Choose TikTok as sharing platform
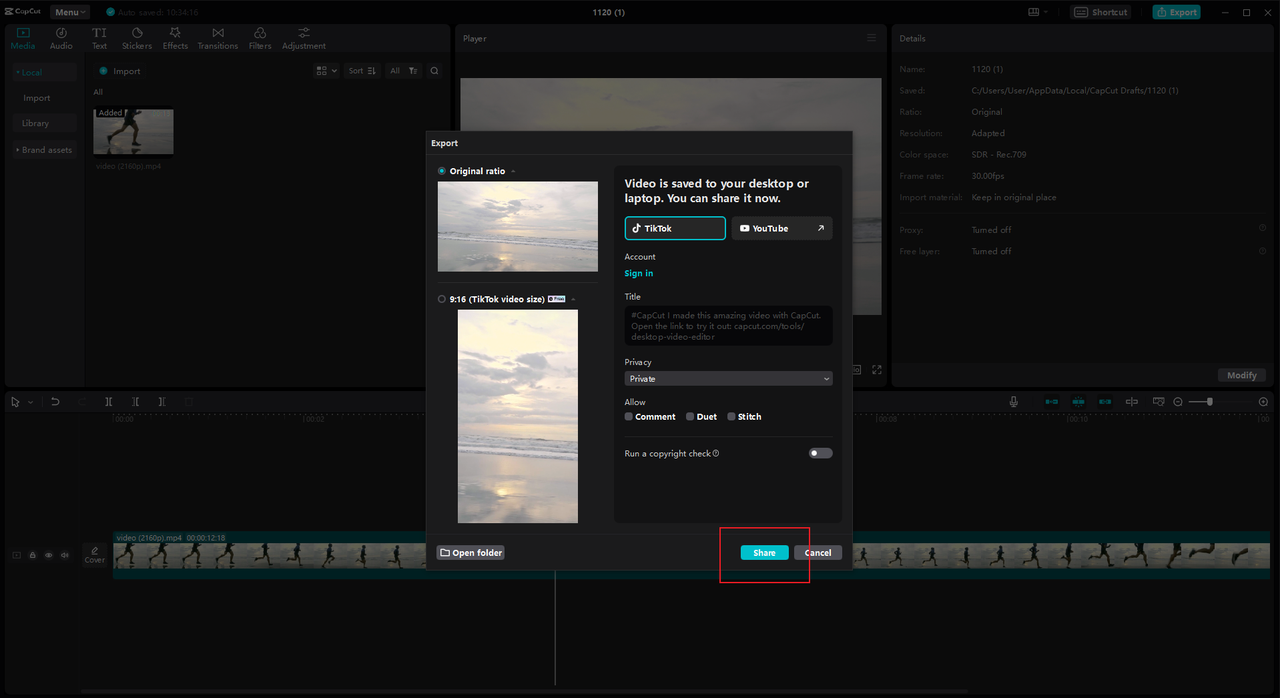The height and width of the screenshot is (698, 1280). coord(675,228)
